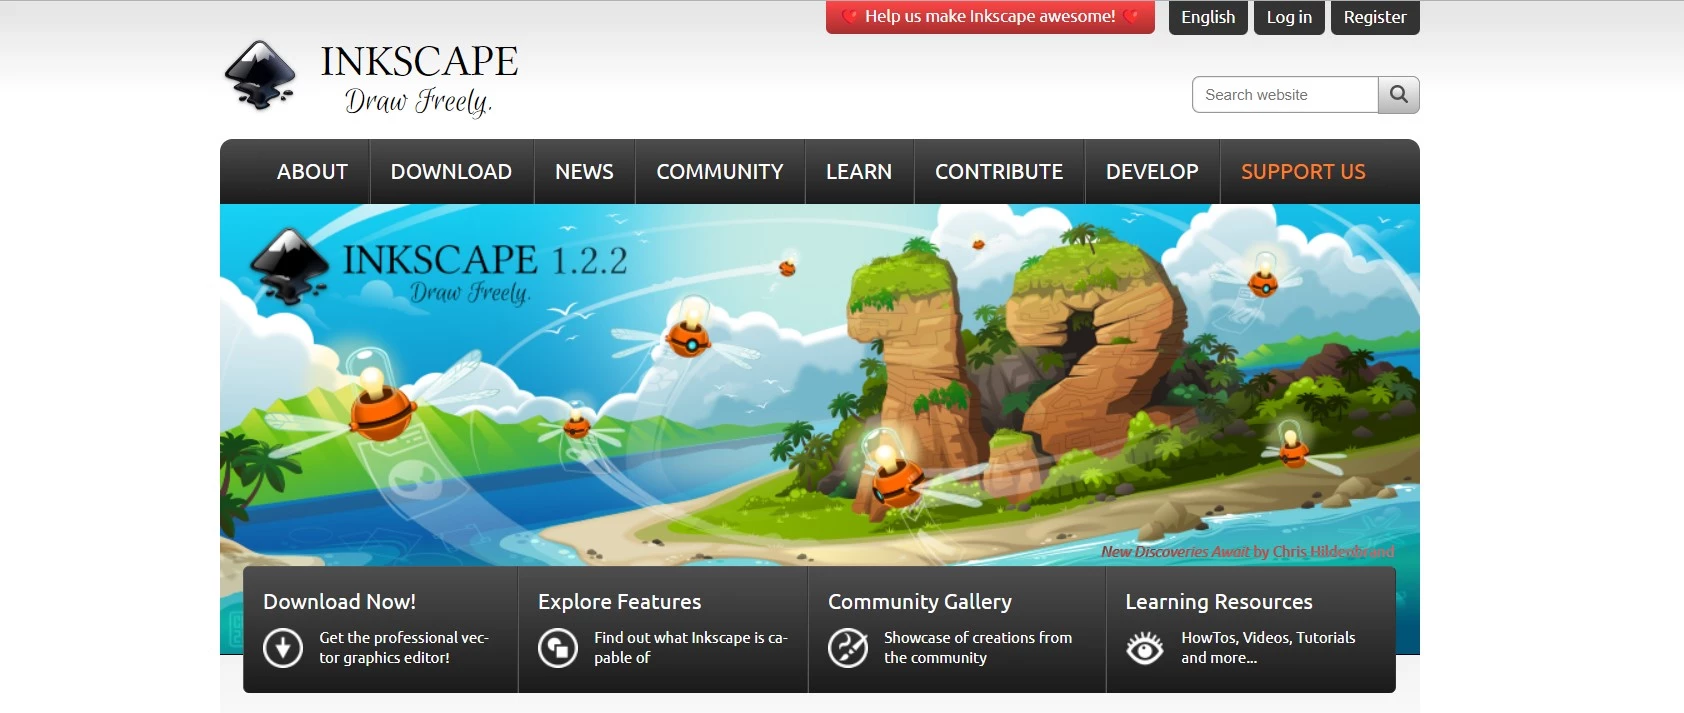Focus the Search website text field

[x=1285, y=95]
